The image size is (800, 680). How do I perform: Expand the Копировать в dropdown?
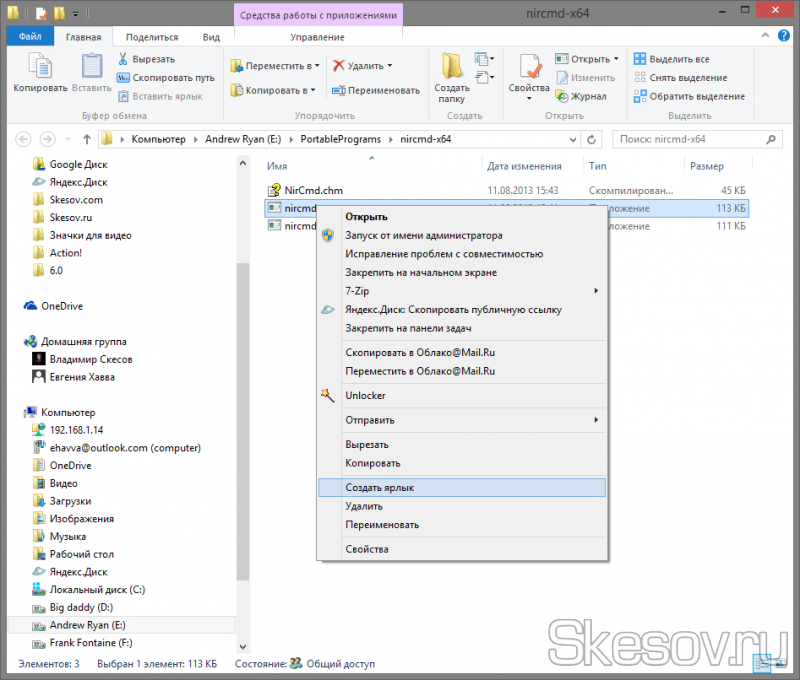tap(272, 90)
